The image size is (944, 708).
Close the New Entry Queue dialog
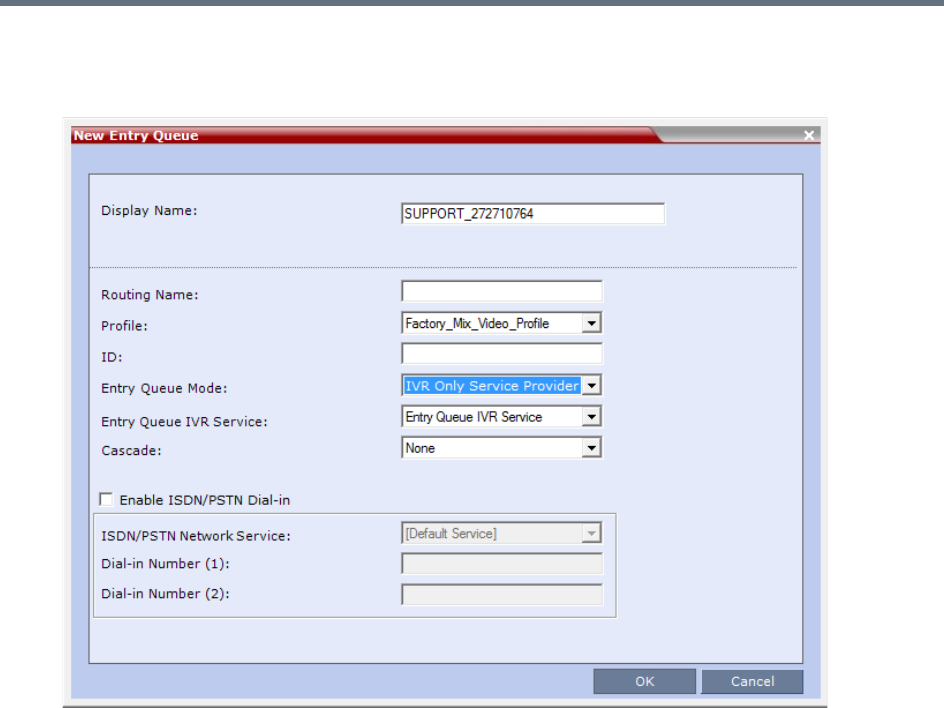[x=809, y=135]
